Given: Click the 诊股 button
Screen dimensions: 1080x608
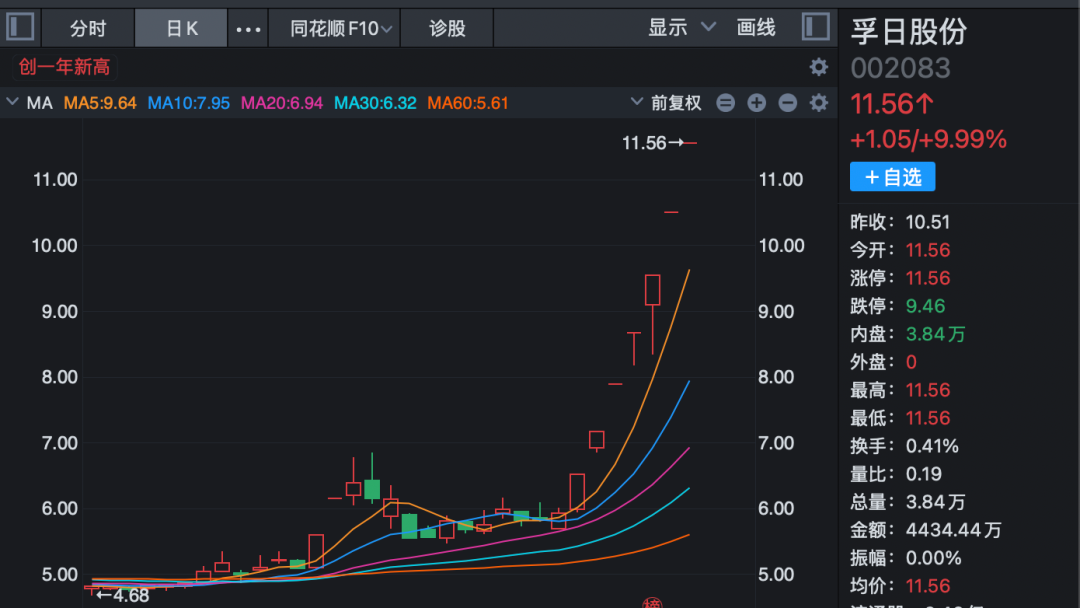Looking at the screenshot, I should tap(447, 28).
